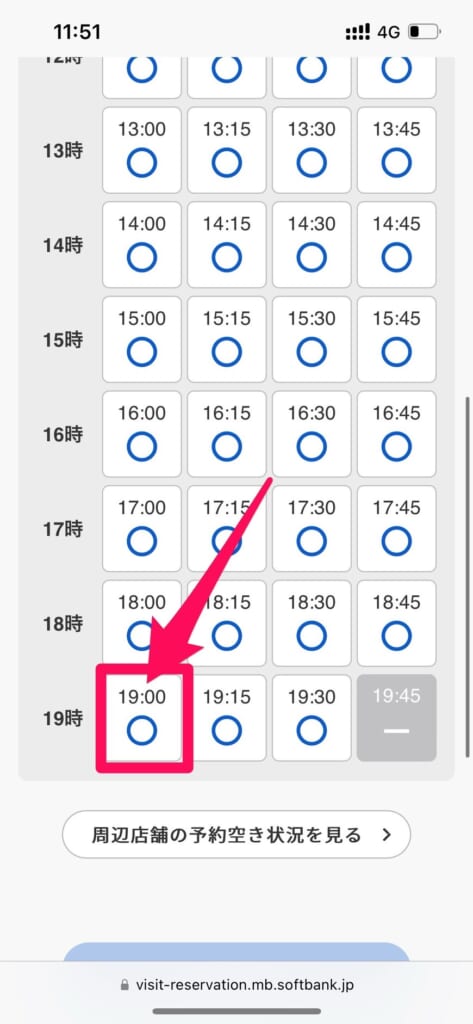Tap chevron on nearby stores button
The height and width of the screenshot is (1024, 473).
pos(386,835)
